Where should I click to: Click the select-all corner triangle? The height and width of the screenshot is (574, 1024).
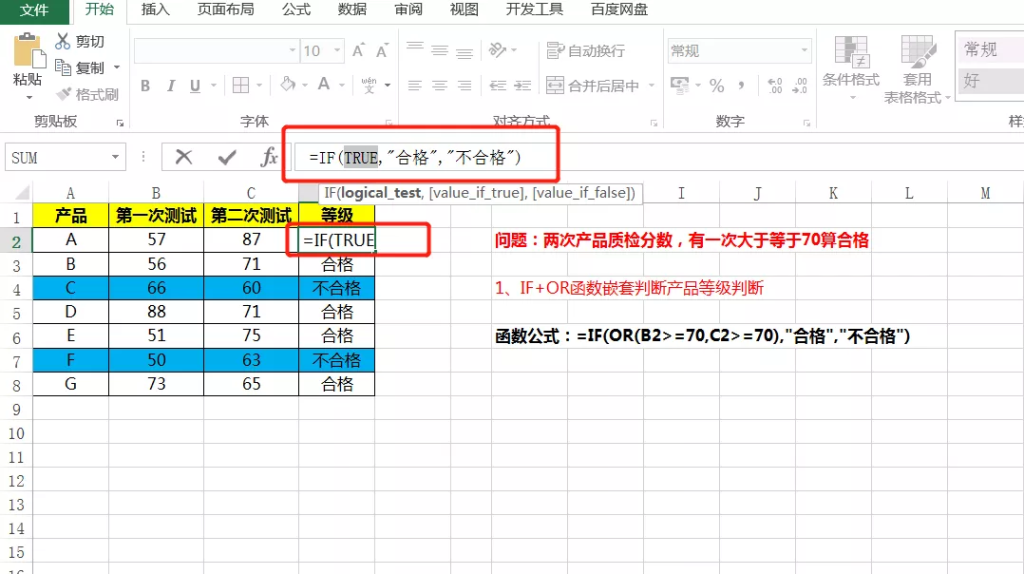tap(22, 193)
